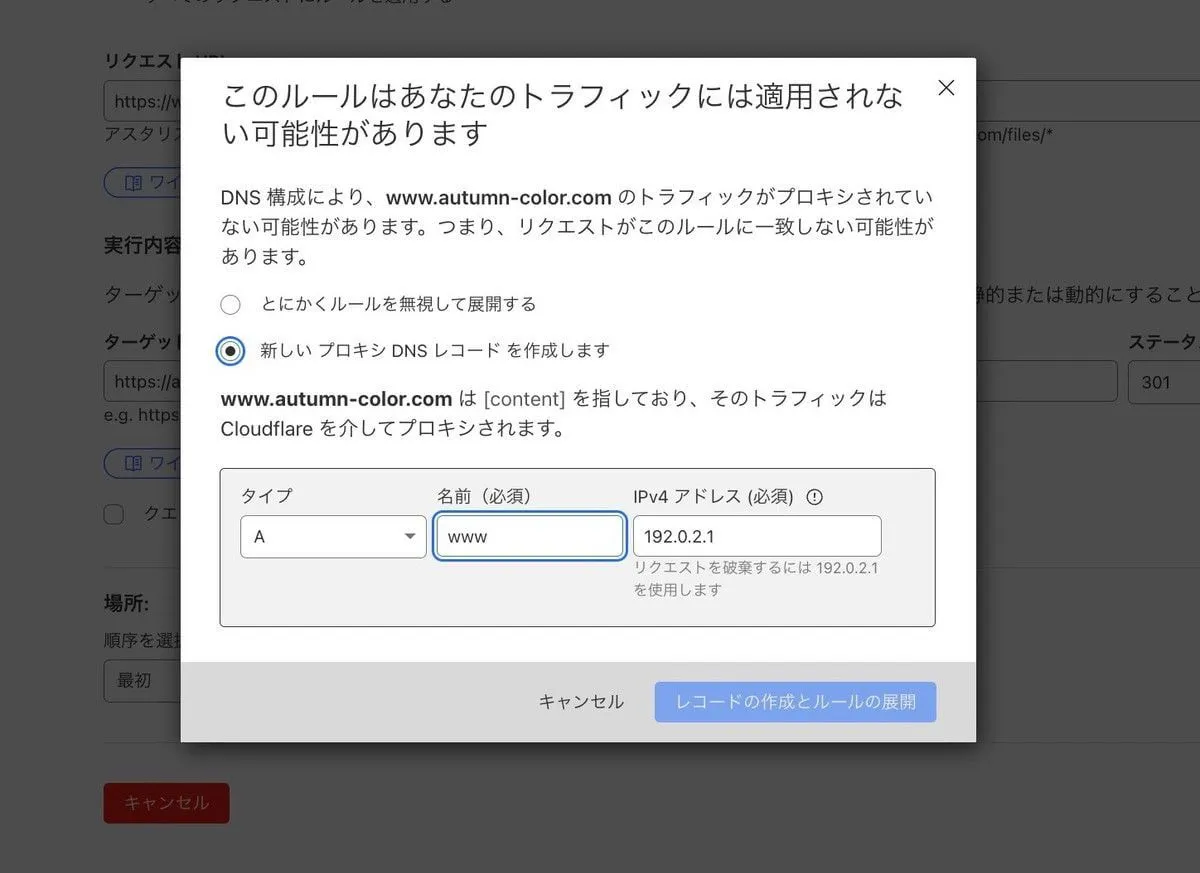Screen dimensions: 1200x873
Task: Open the status code 301 dropdown
Action: point(1163,382)
